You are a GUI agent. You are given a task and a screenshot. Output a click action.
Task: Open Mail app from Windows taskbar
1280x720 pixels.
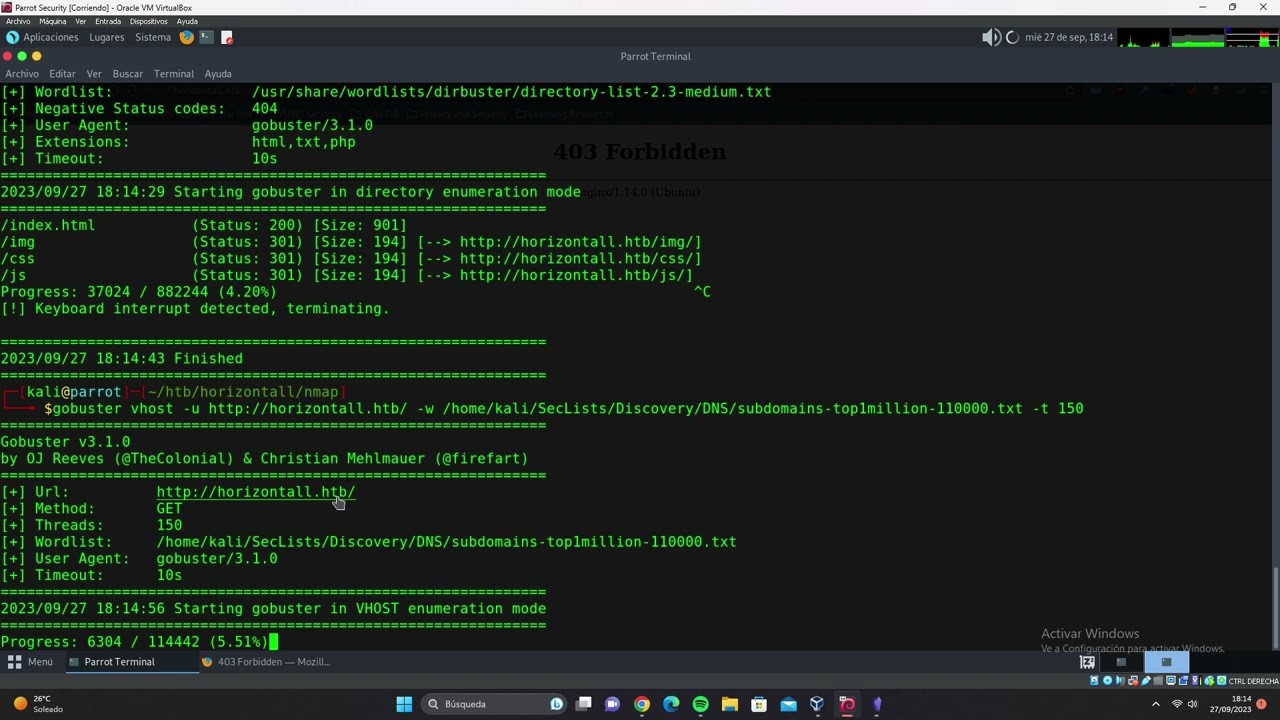click(x=788, y=704)
